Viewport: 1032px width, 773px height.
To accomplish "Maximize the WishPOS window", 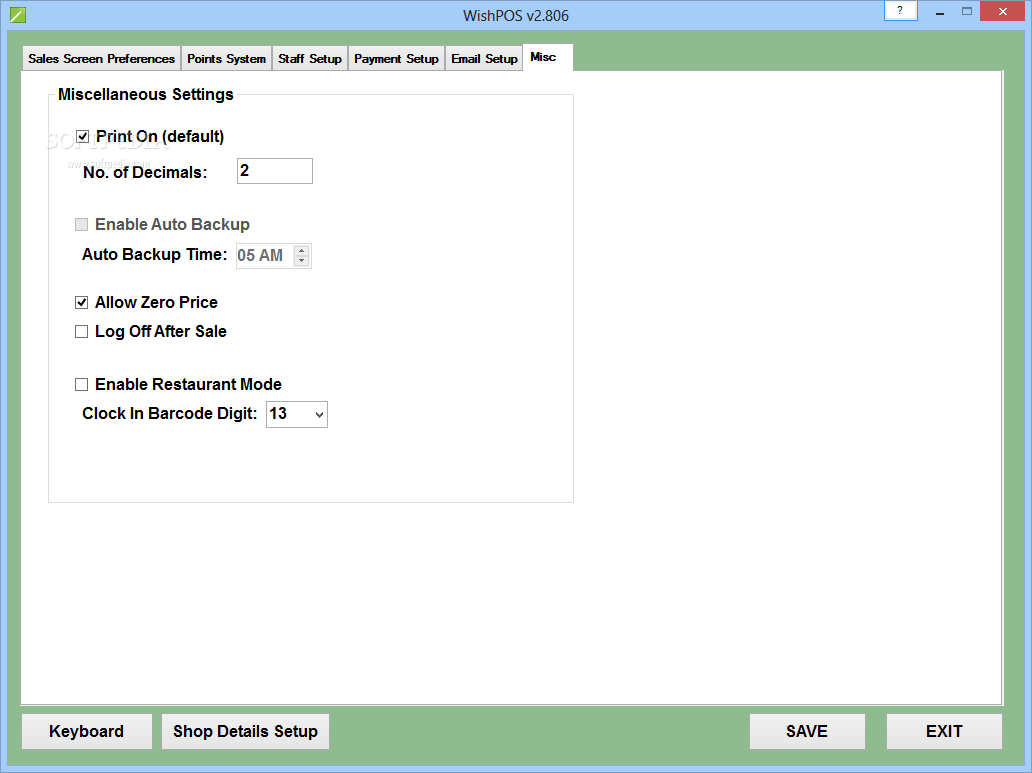I will pyautogui.click(x=966, y=11).
